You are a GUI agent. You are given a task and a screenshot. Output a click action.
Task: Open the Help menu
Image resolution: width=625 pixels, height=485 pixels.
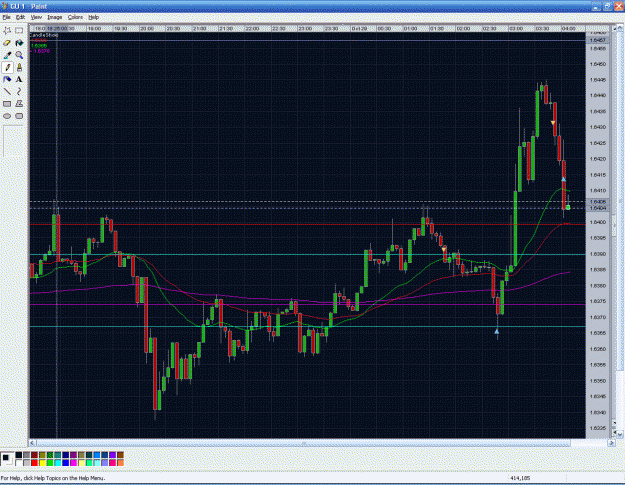pos(93,17)
